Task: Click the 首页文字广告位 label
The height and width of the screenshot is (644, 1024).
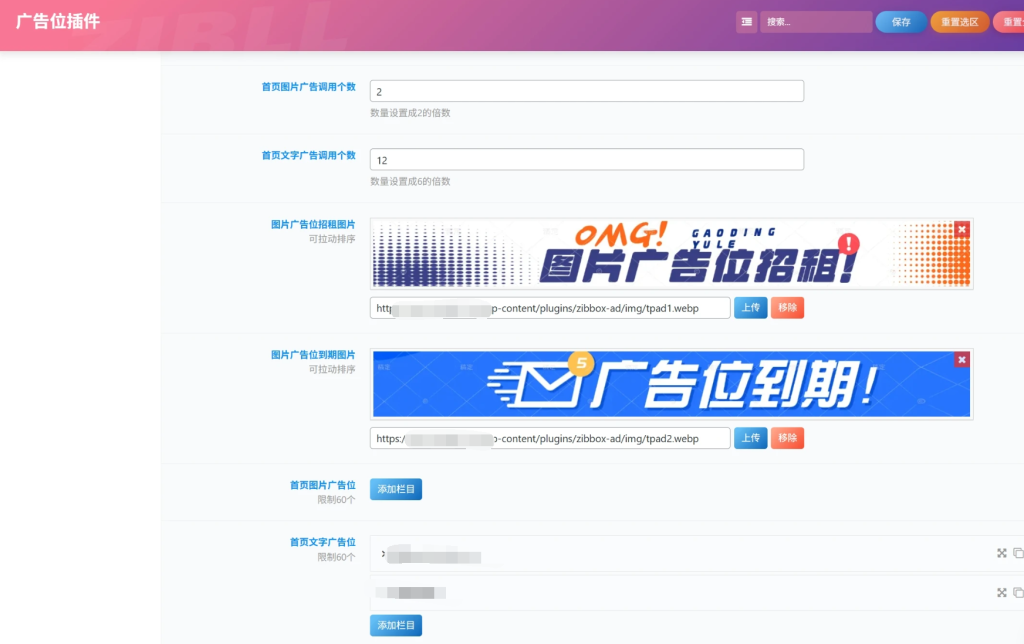Action: tap(323, 542)
